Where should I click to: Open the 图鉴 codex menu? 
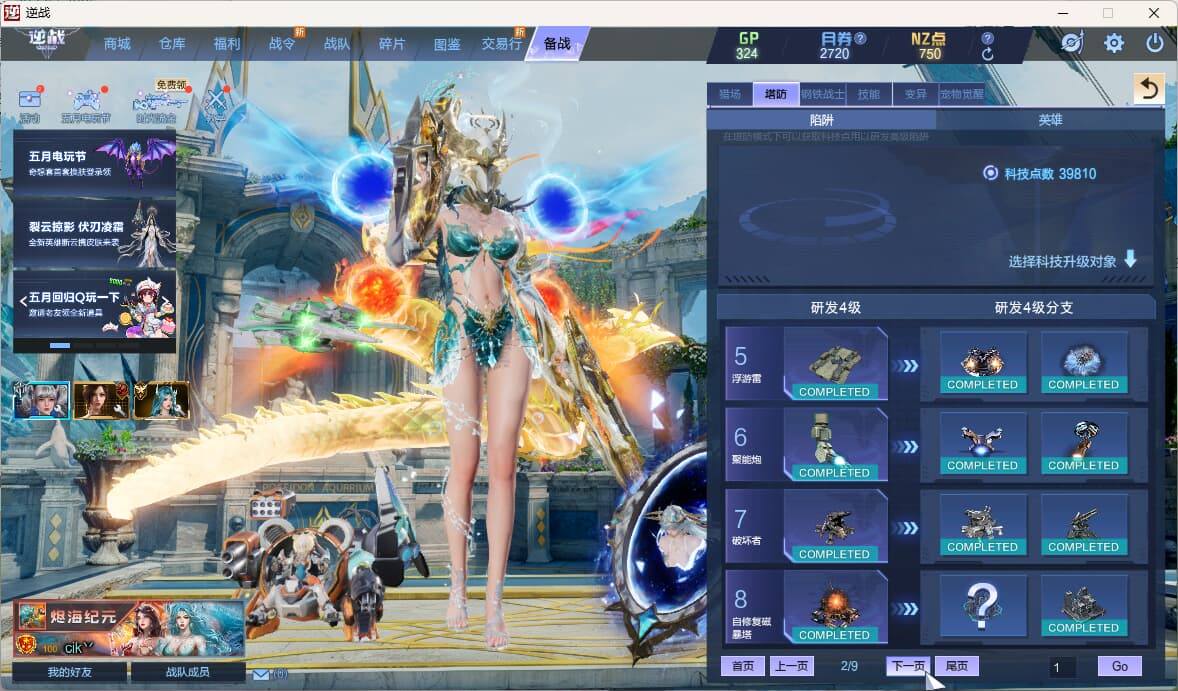pyautogui.click(x=447, y=44)
